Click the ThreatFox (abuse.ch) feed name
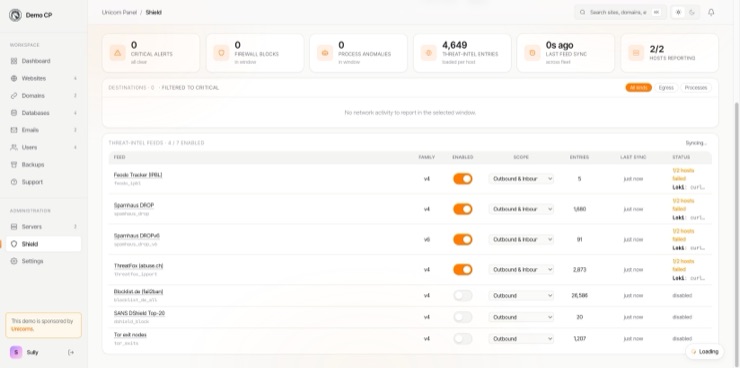740x368 pixels. click(x=138, y=266)
